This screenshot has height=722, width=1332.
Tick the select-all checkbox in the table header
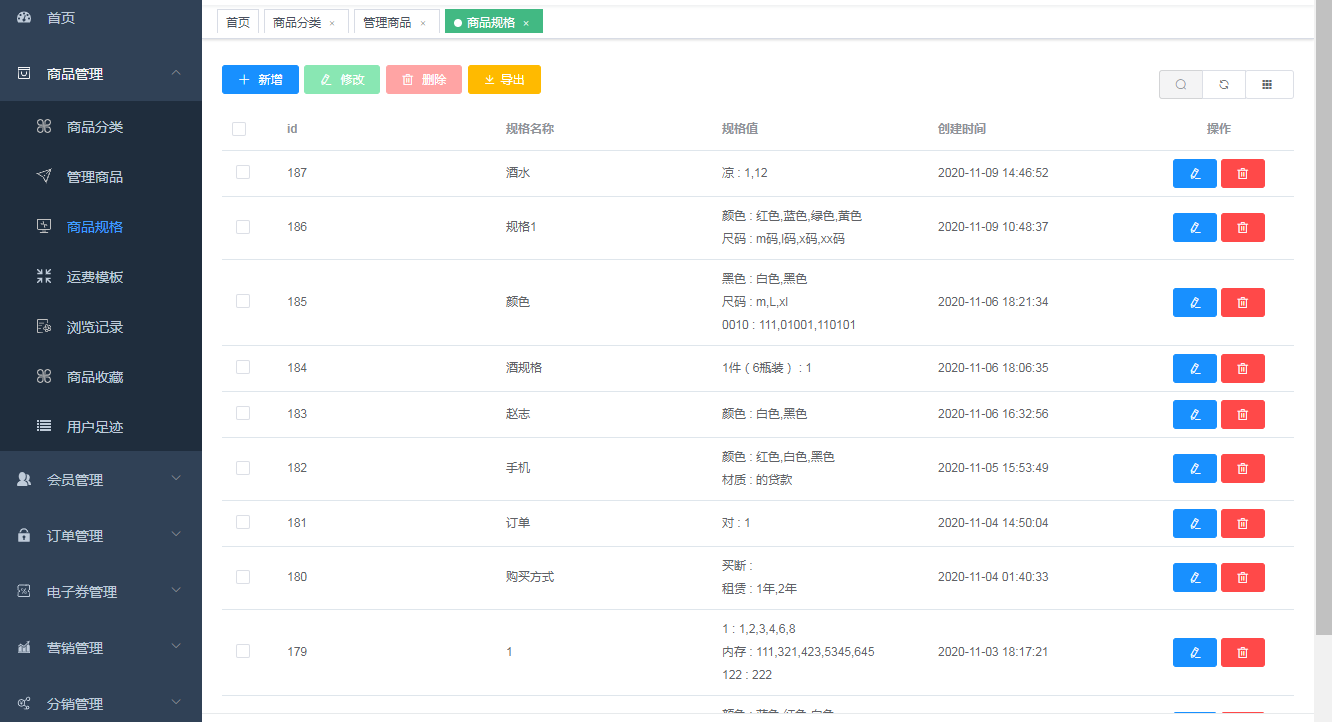239,129
